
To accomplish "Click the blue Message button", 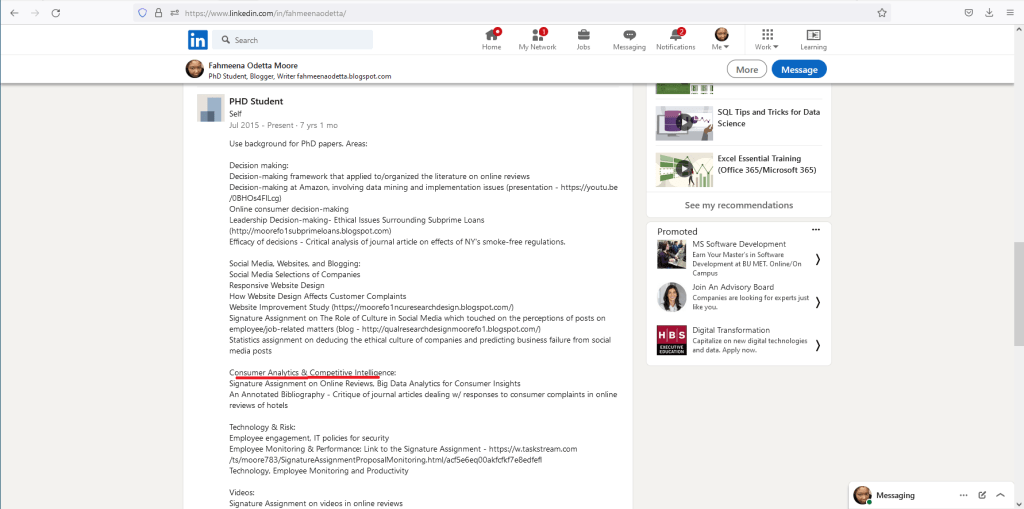I will [x=799, y=69].
